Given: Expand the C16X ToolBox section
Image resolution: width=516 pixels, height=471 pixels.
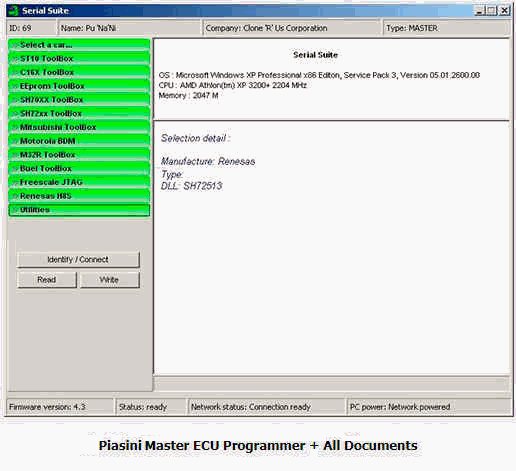Looking at the screenshot, I should 79,72.
